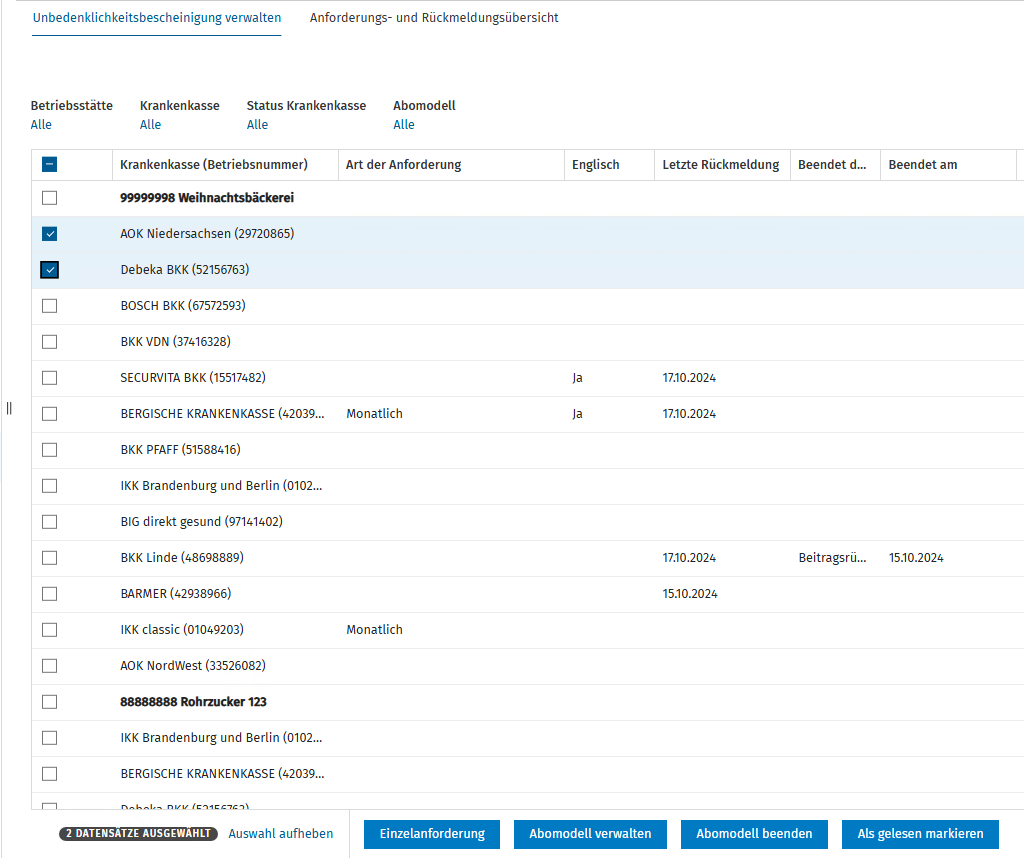Click 15.10.2024 date in BARMER row
1024x858 pixels.
(x=690, y=594)
